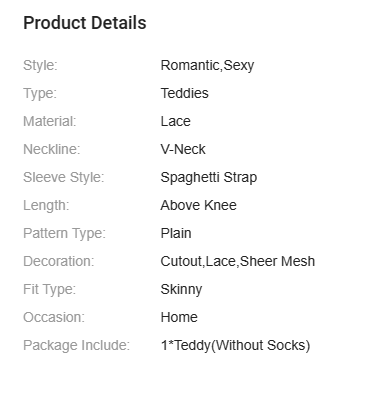
Task: Click the Cutout,Lace,Sheer Mesh decoration value
Action: tap(238, 261)
